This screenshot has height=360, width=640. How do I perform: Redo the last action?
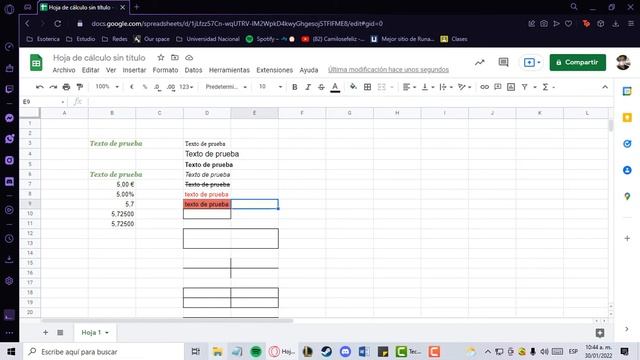click(x=53, y=87)
